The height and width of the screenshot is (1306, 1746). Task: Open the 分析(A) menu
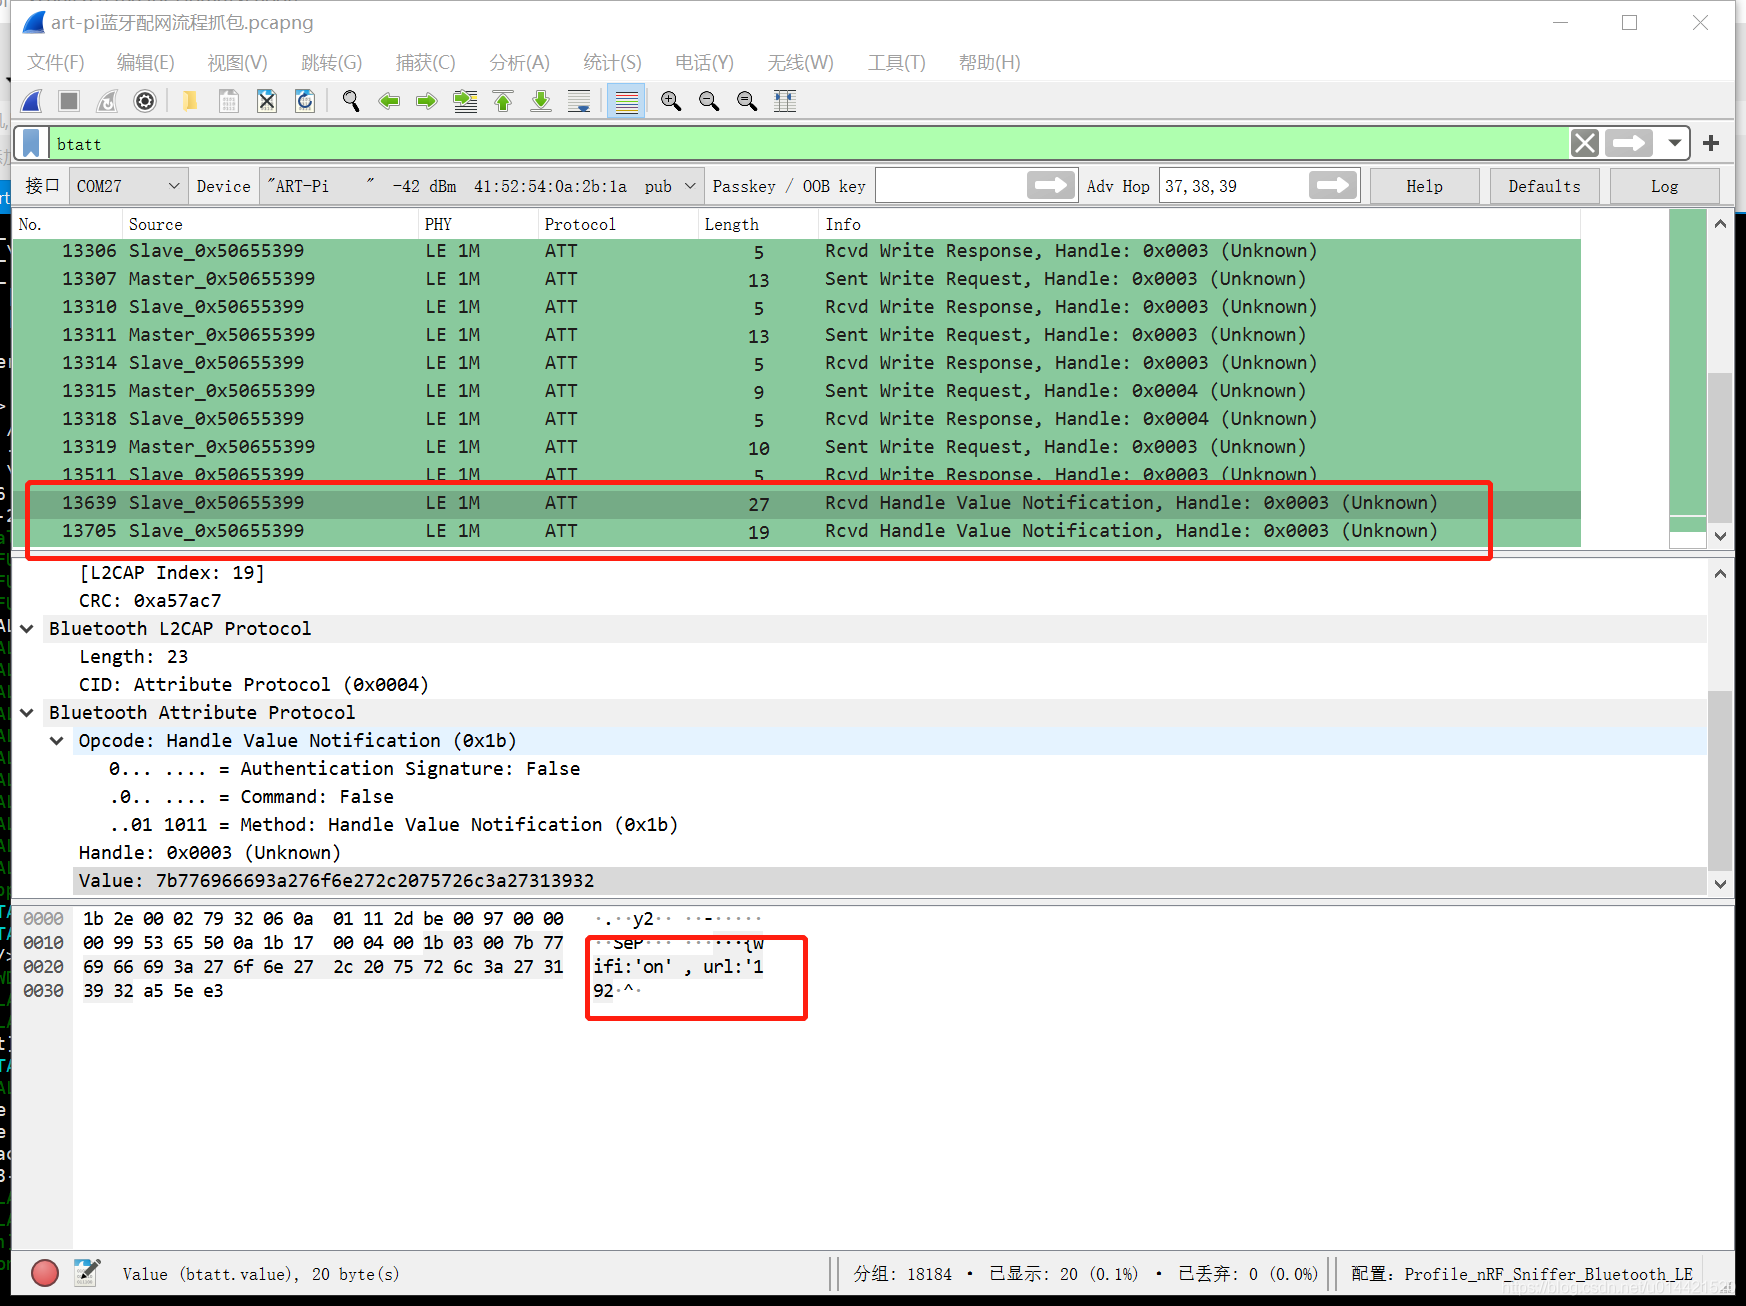520,62
